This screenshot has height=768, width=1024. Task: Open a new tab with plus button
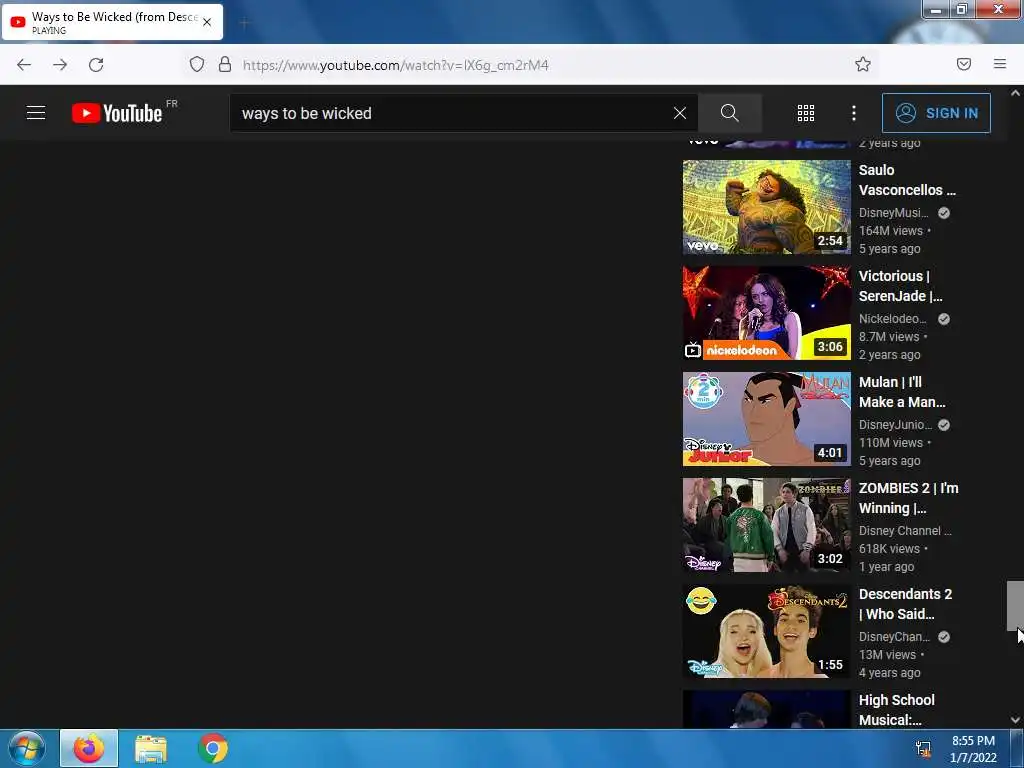pyautogui.click(x=244, y=24)
